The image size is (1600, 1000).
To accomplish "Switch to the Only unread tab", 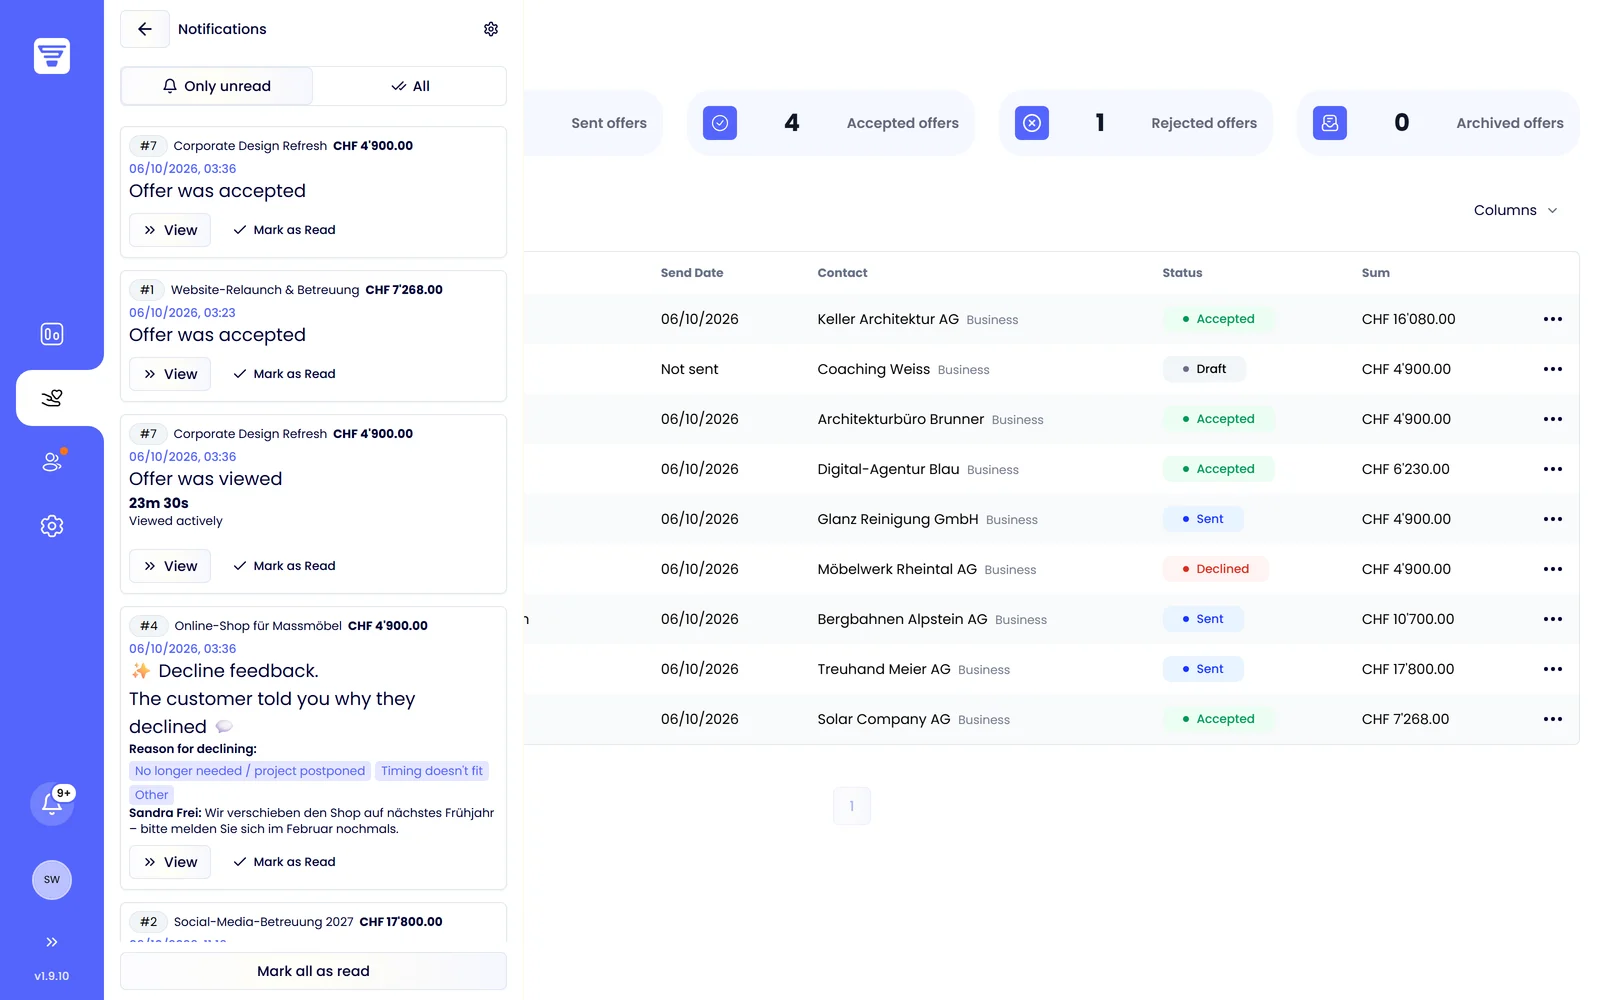I will tap(217, 86).
